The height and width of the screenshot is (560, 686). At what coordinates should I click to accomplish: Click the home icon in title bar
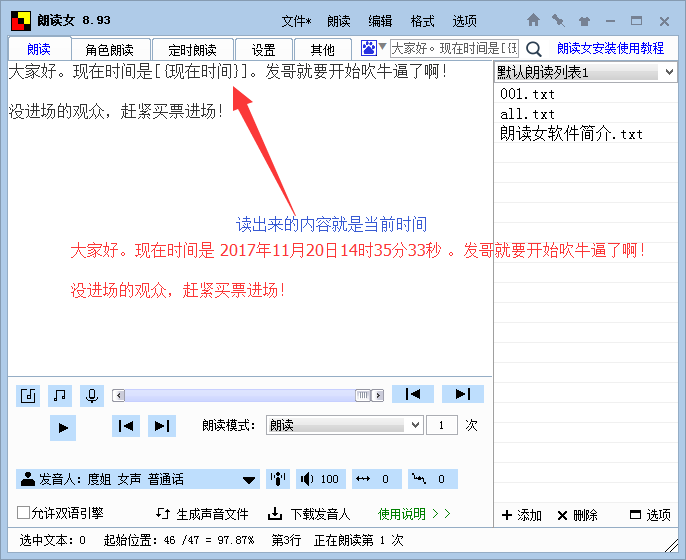pyautogui.click(x=533, y=20)
